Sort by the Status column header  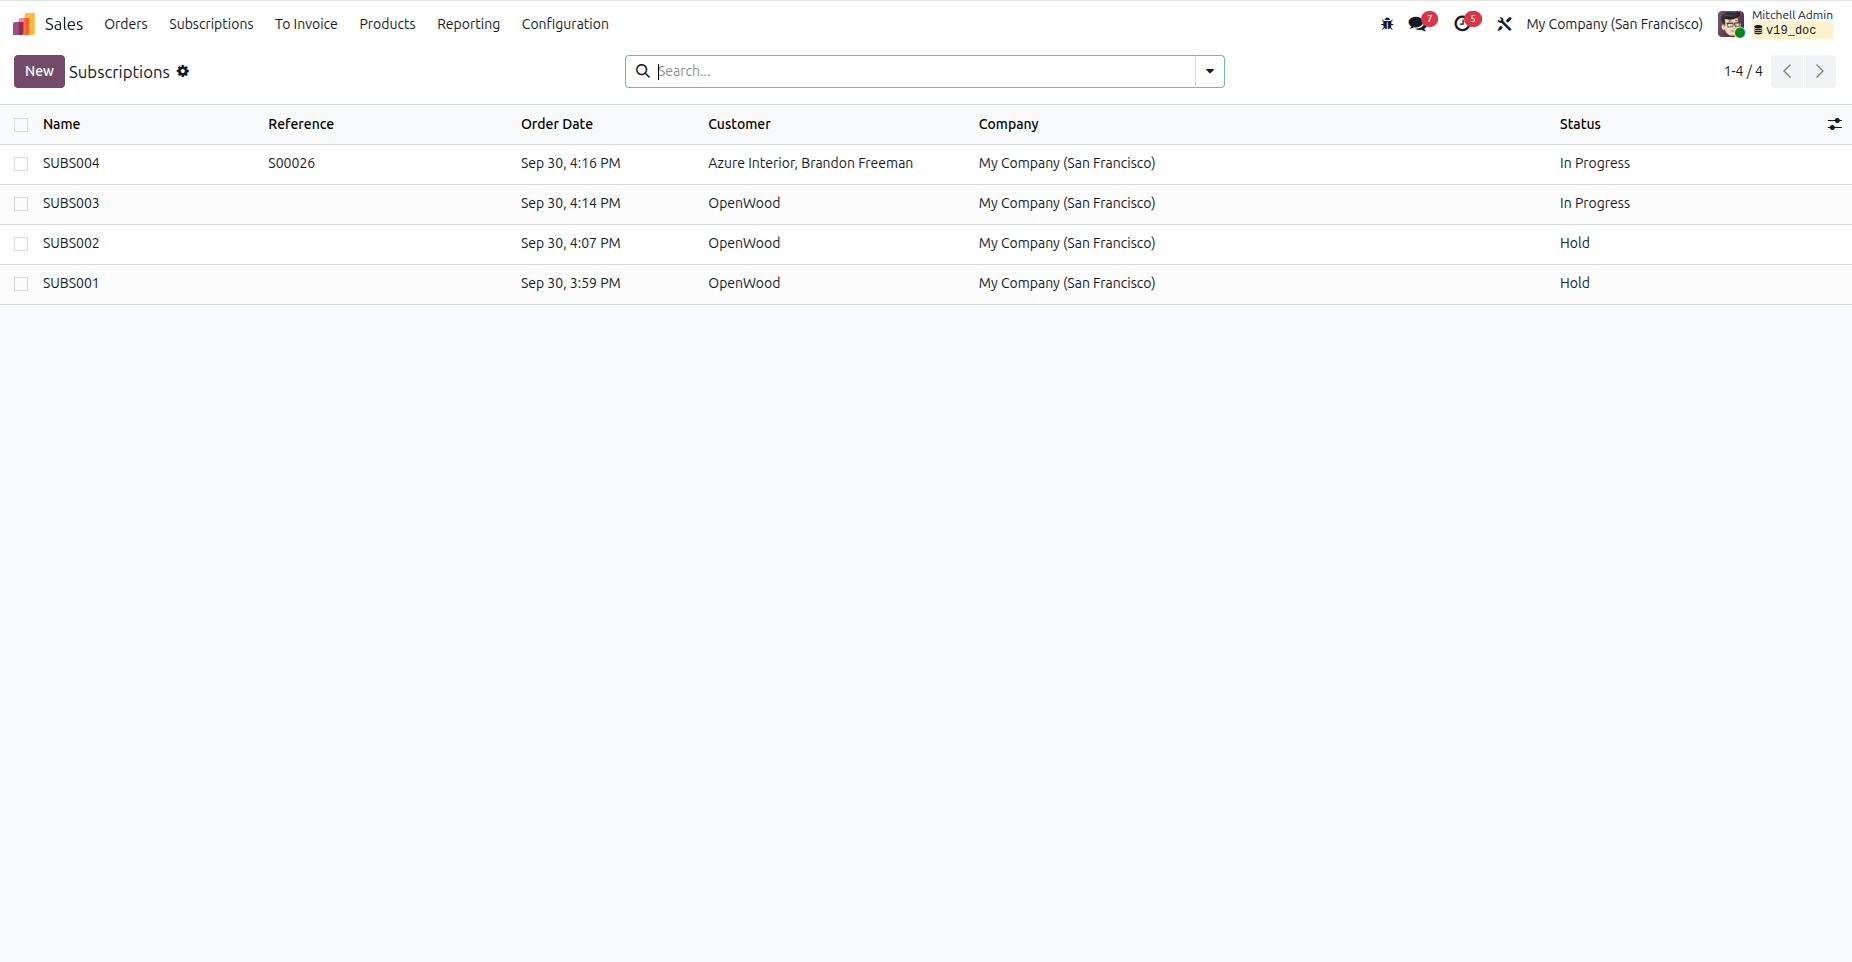point(1580,124)
